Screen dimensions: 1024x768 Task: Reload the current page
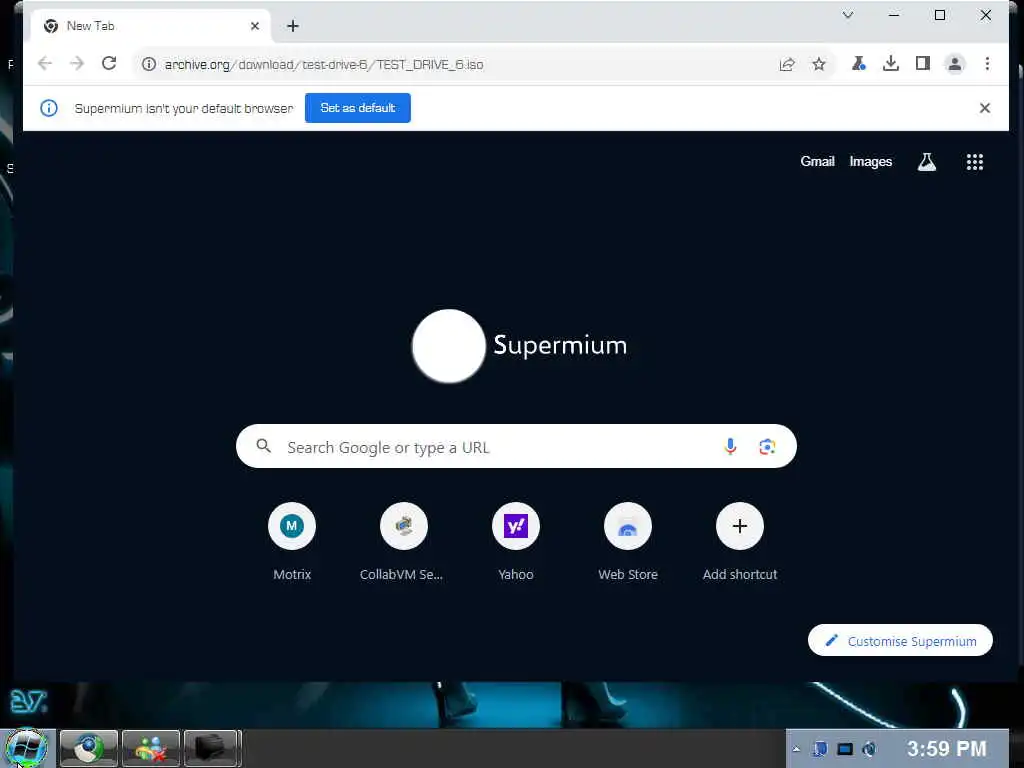click(x=109, y=63)
